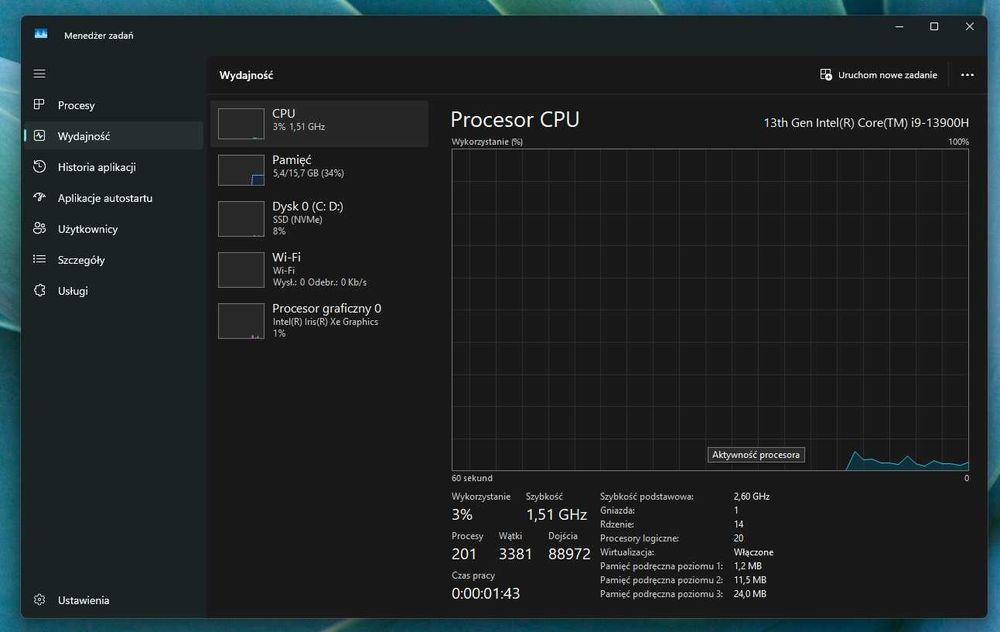Switch to Aplikacje autostartu page
Viewport: 1000px width, 632px height.
114,198
